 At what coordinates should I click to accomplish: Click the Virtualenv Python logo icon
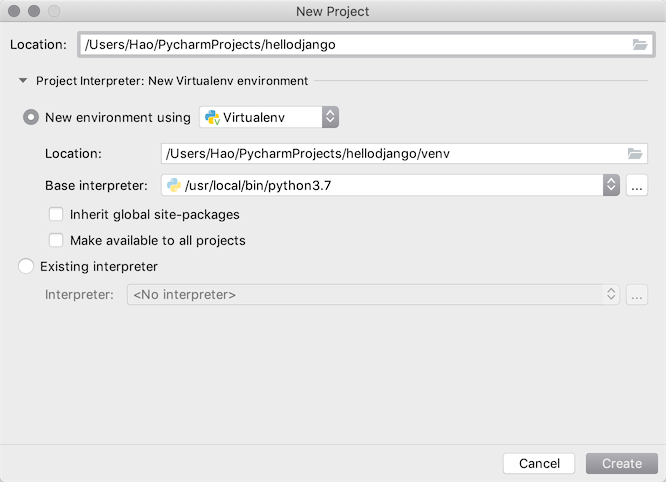[212, 118]
